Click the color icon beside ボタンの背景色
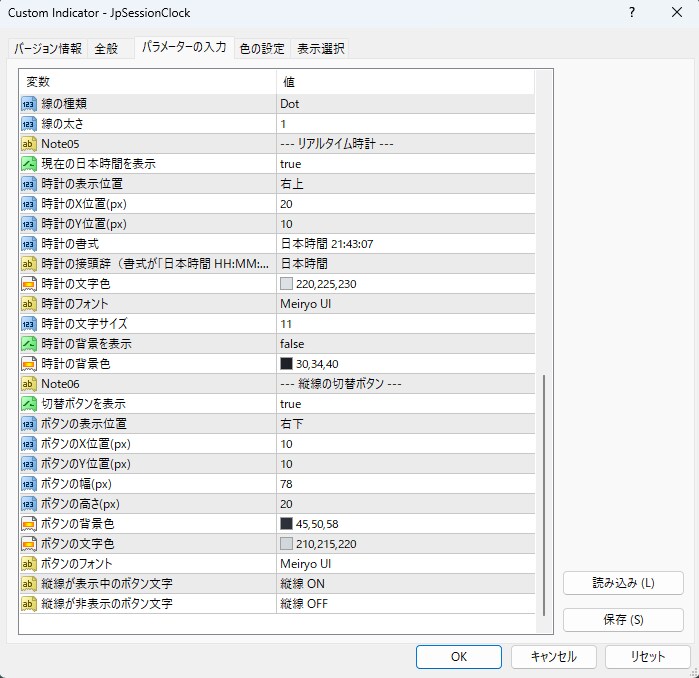Screen dimensions: 699x678 (x=29, y=524)
